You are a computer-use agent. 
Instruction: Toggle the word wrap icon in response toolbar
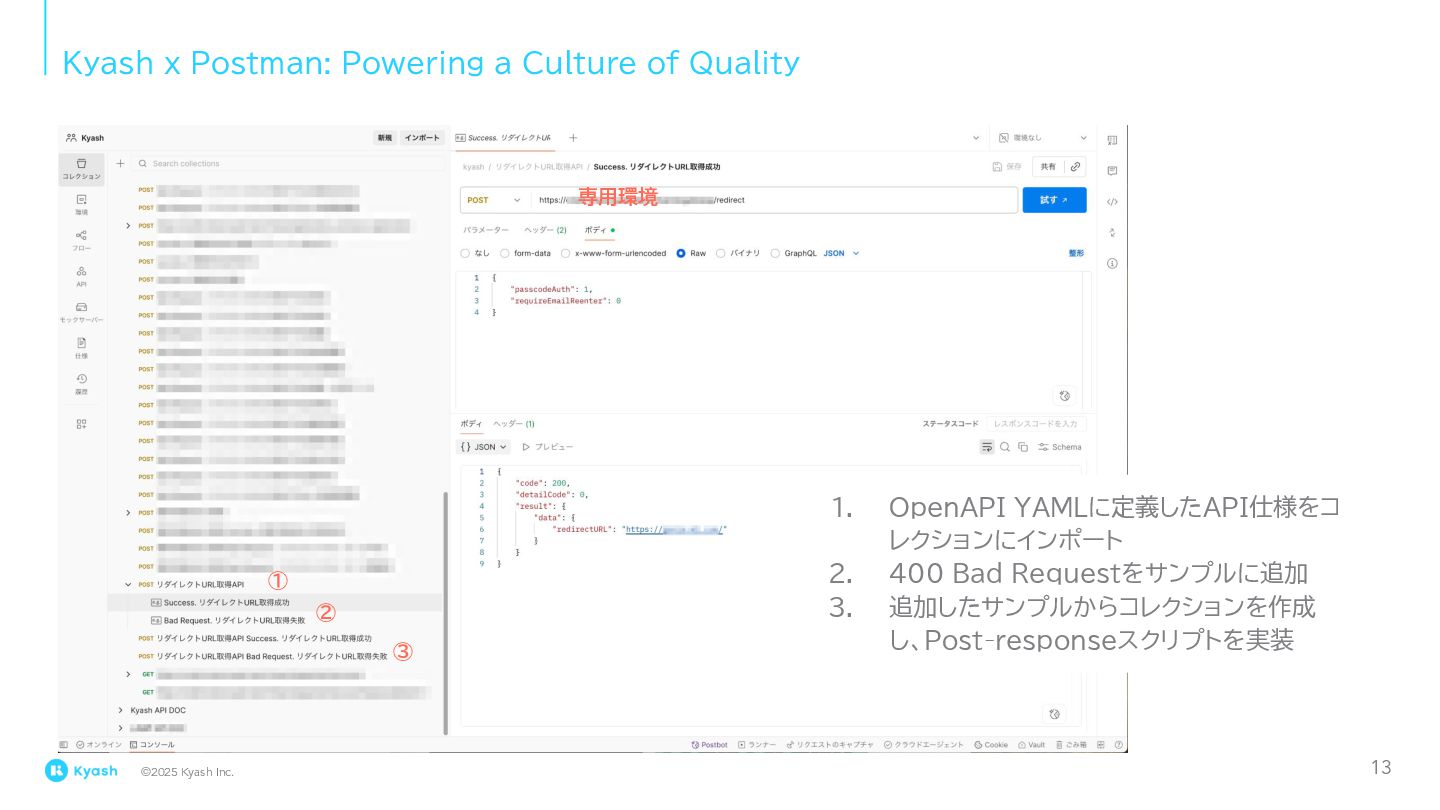[x=987, y=447]
